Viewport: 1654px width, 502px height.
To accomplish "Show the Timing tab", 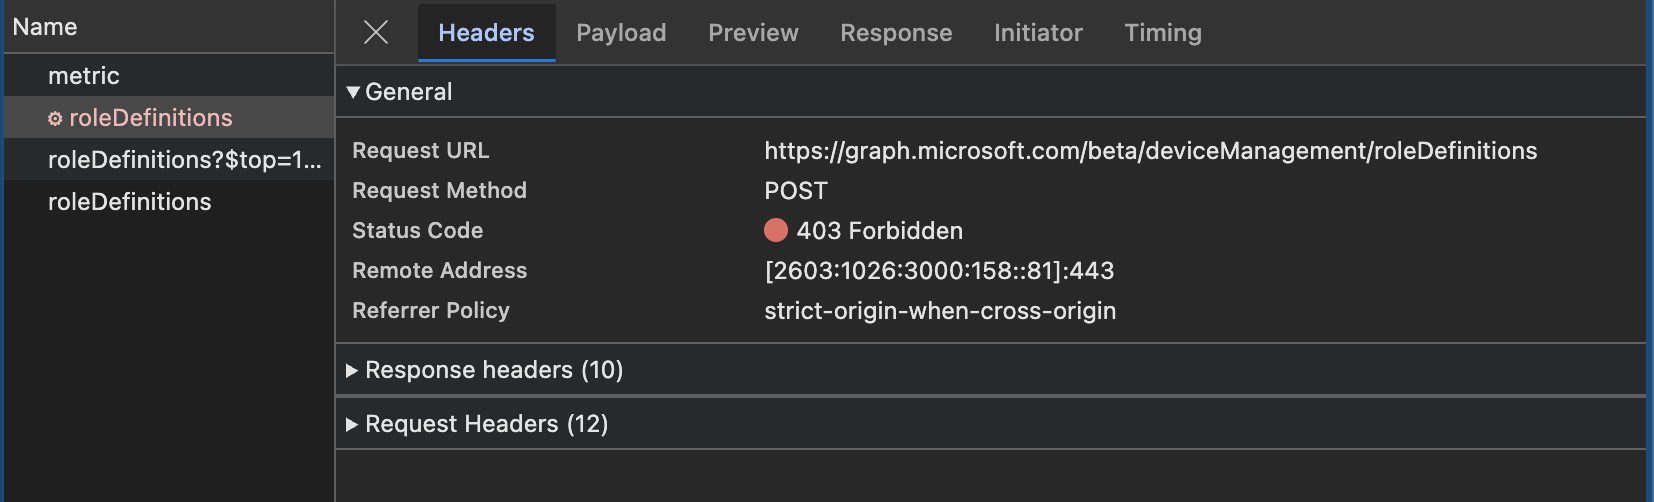I will point(1163,33).
